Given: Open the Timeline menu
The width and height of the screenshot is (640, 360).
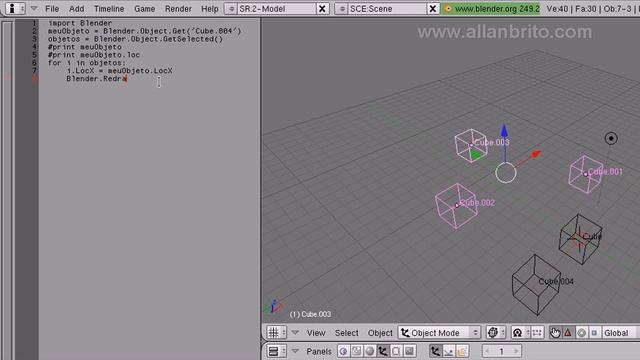Looking at the screenshot, I should pos(109,9).
